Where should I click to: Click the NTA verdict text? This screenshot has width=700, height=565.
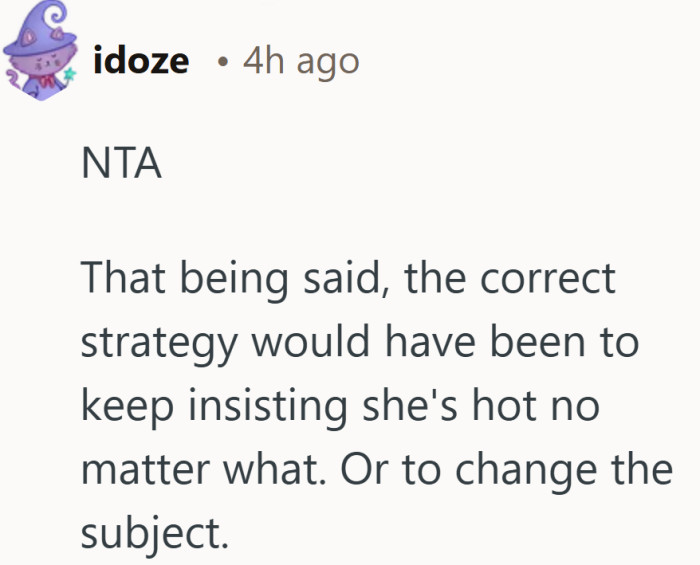pos(122,165)
